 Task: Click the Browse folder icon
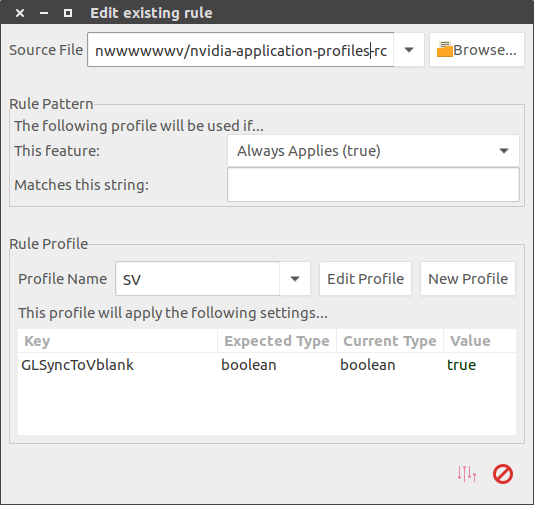[x=444, y=49]
